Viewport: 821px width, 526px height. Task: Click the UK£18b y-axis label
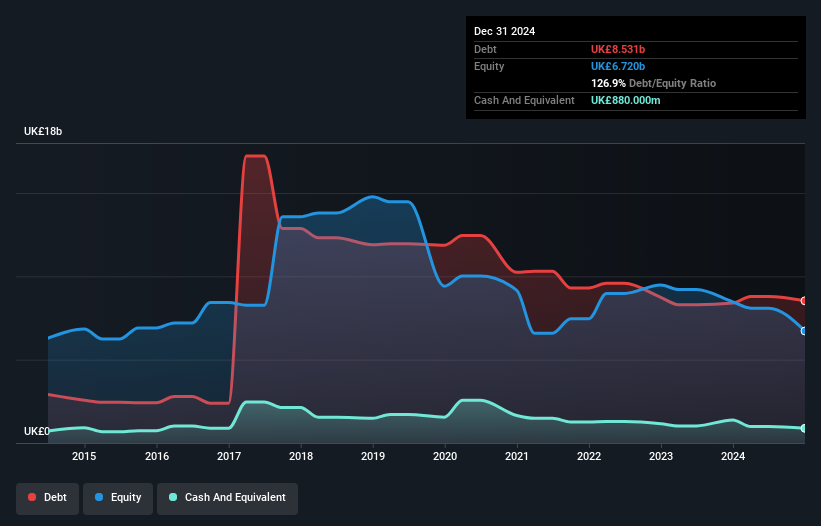point(43,131)
